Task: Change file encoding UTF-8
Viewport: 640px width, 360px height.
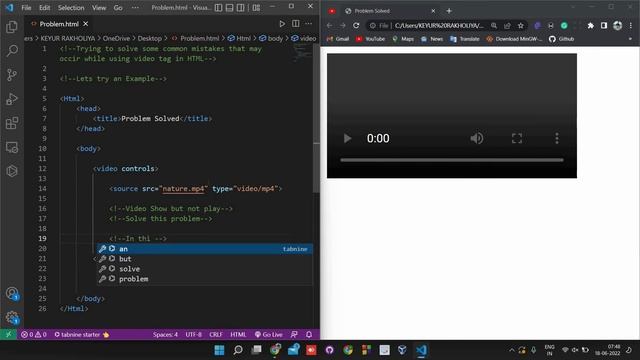Action: [193, 334]
